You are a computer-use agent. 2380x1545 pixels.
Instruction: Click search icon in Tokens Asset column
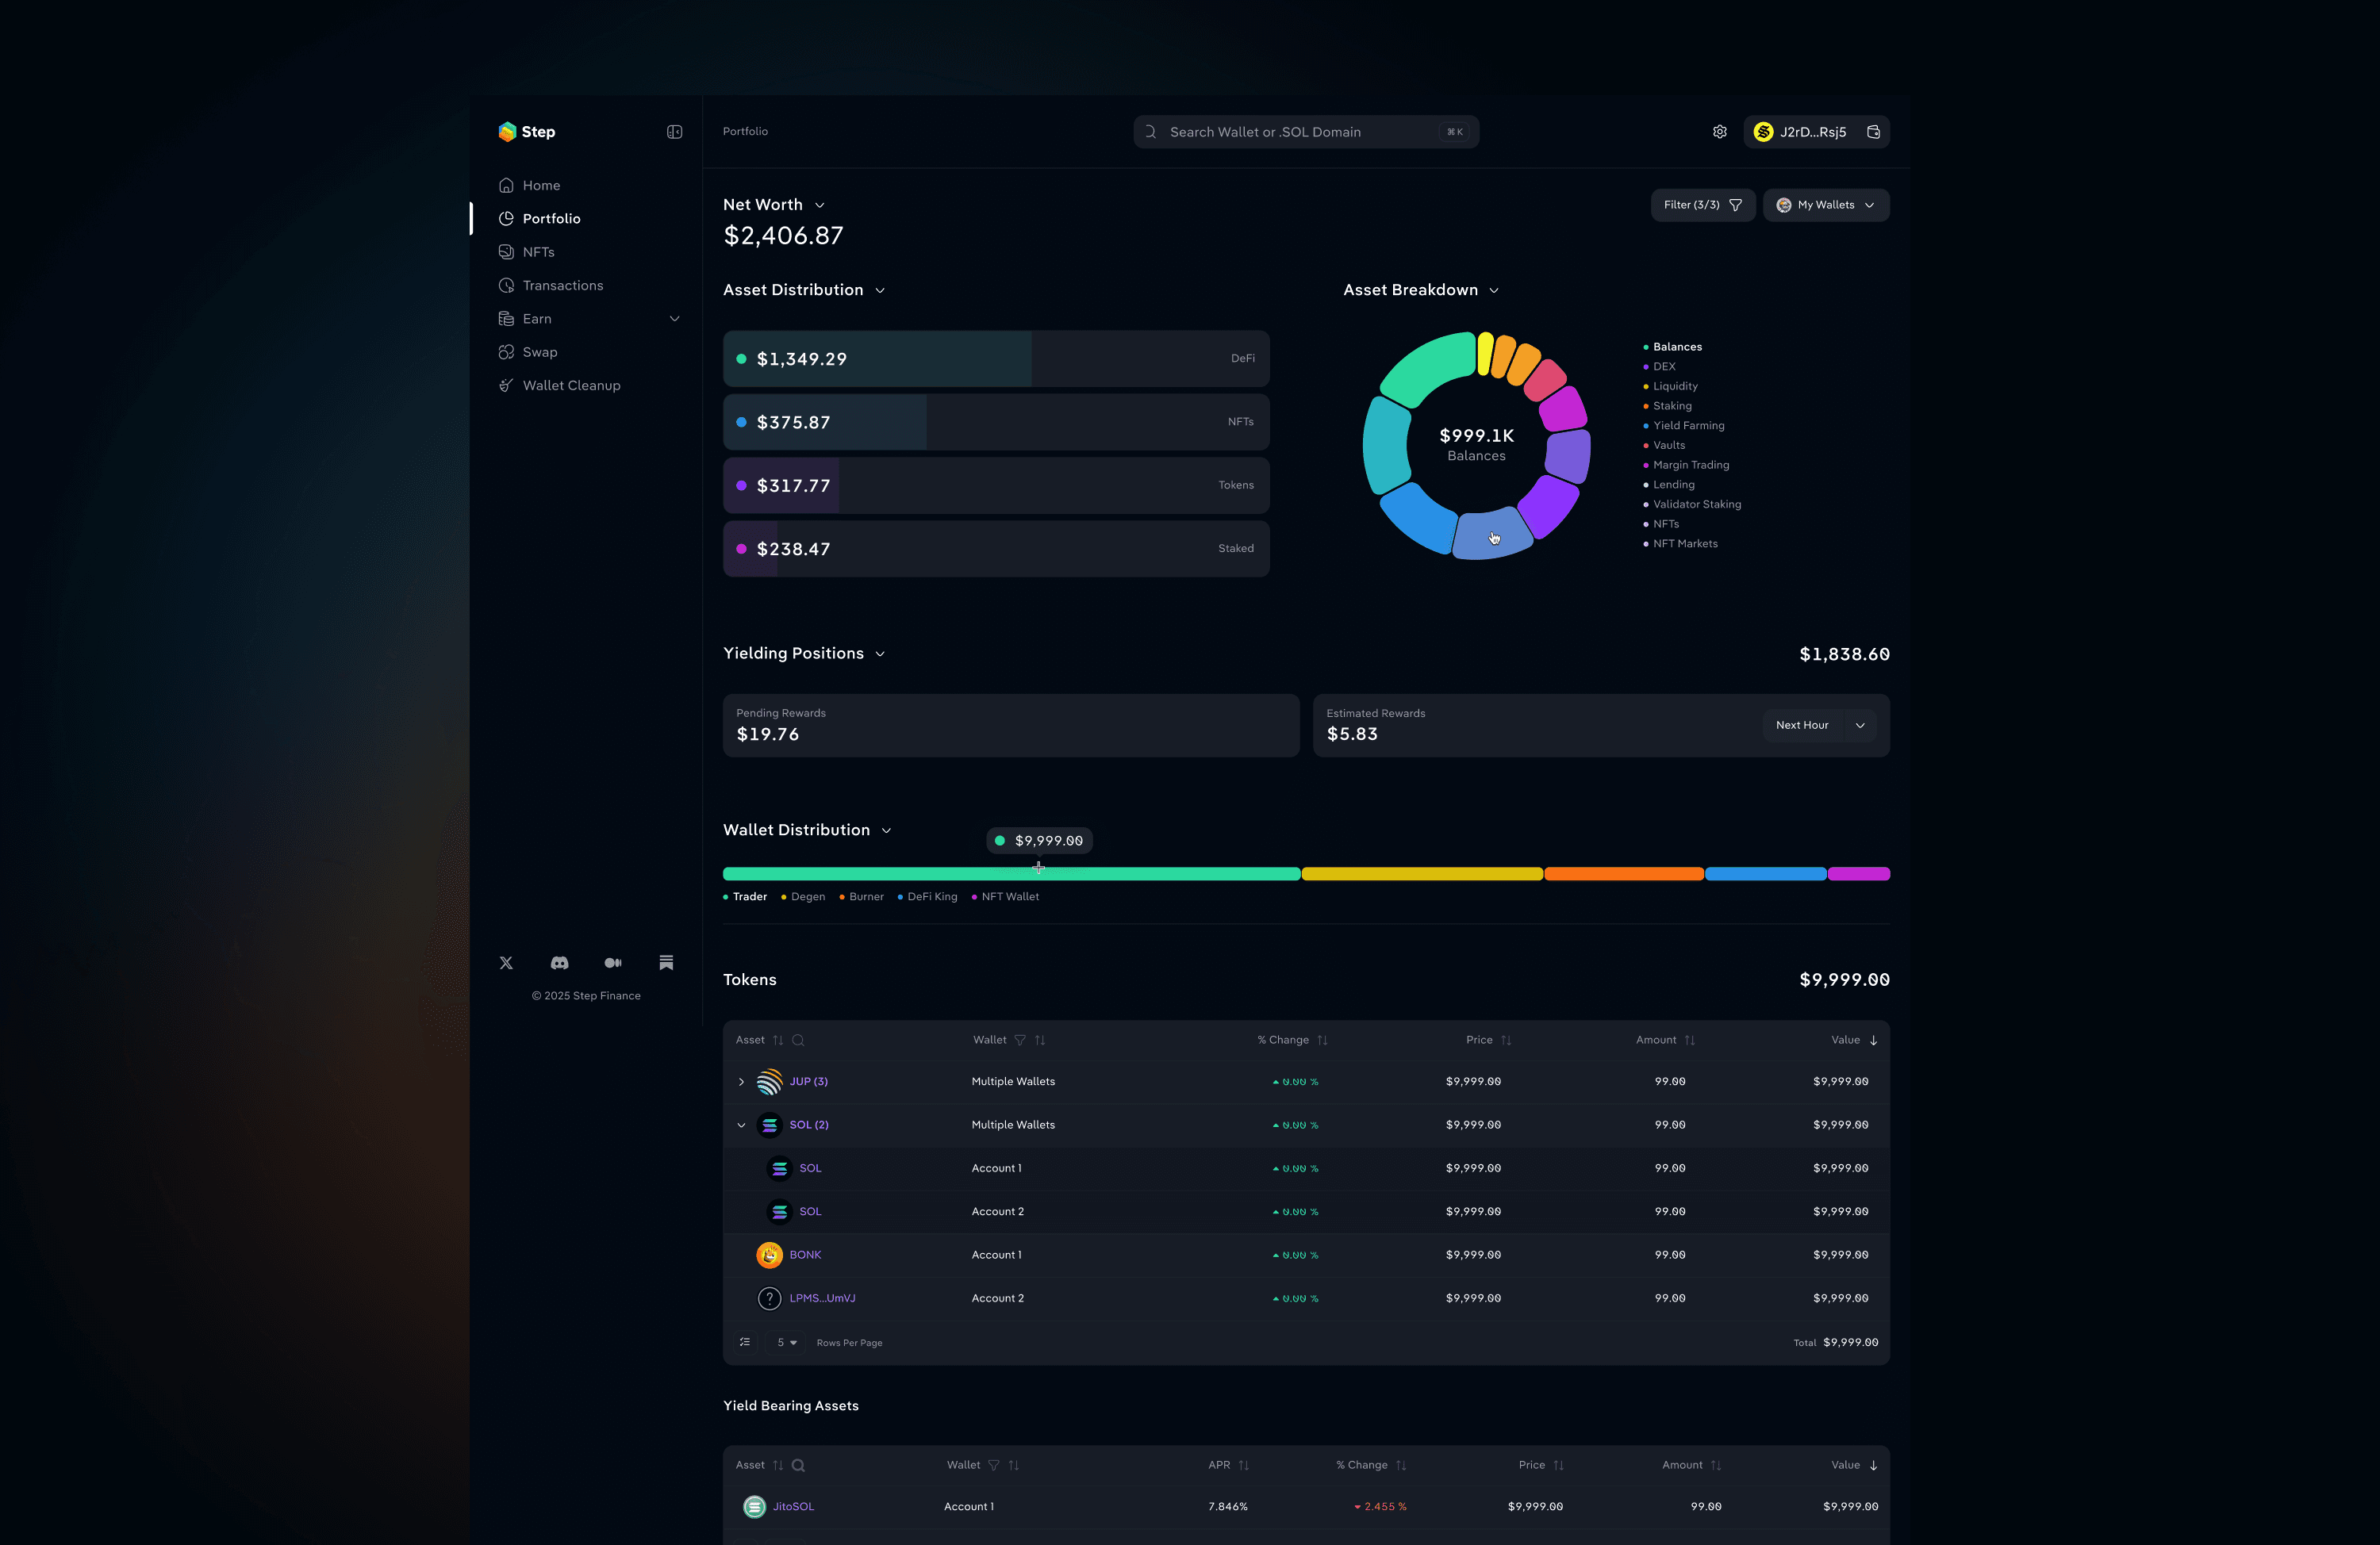pos(798,1040)
